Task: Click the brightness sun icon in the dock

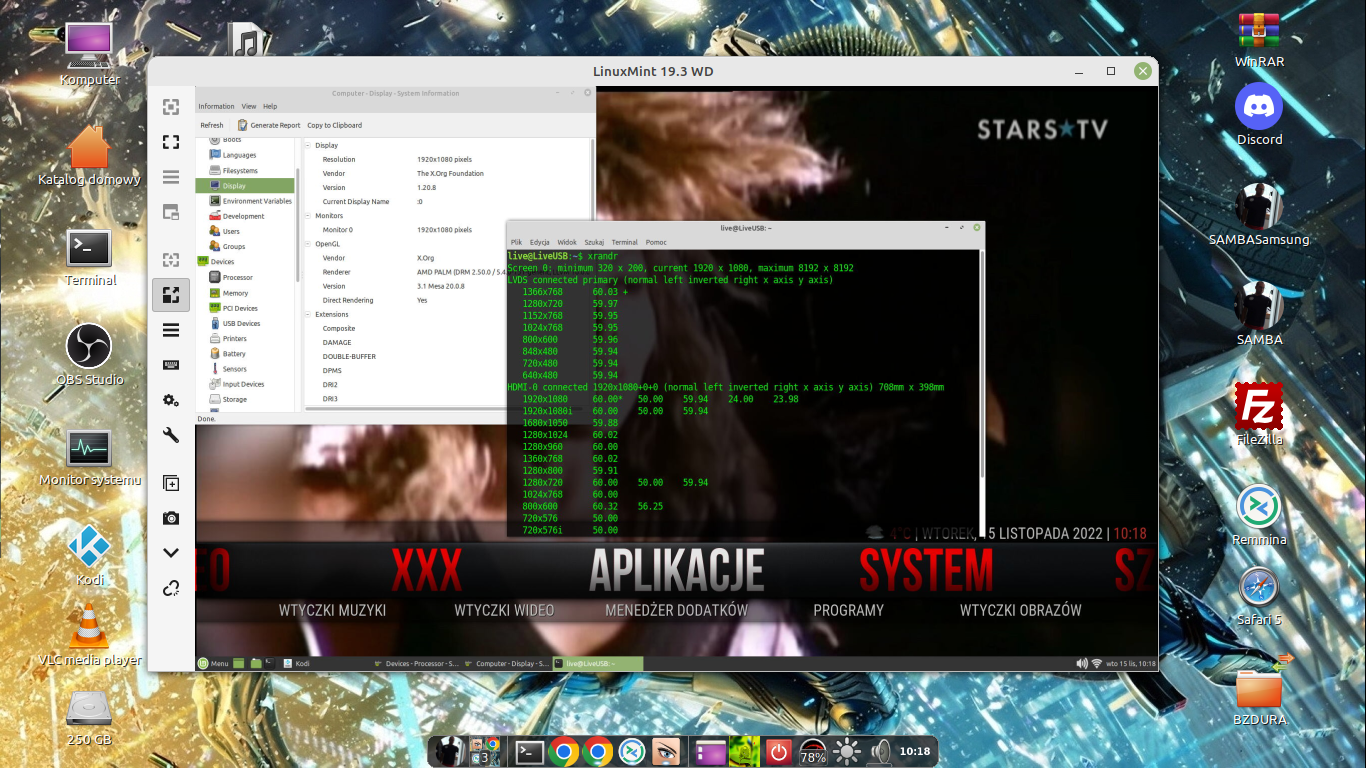Action: pyautogui.click(x=847, y=752)
